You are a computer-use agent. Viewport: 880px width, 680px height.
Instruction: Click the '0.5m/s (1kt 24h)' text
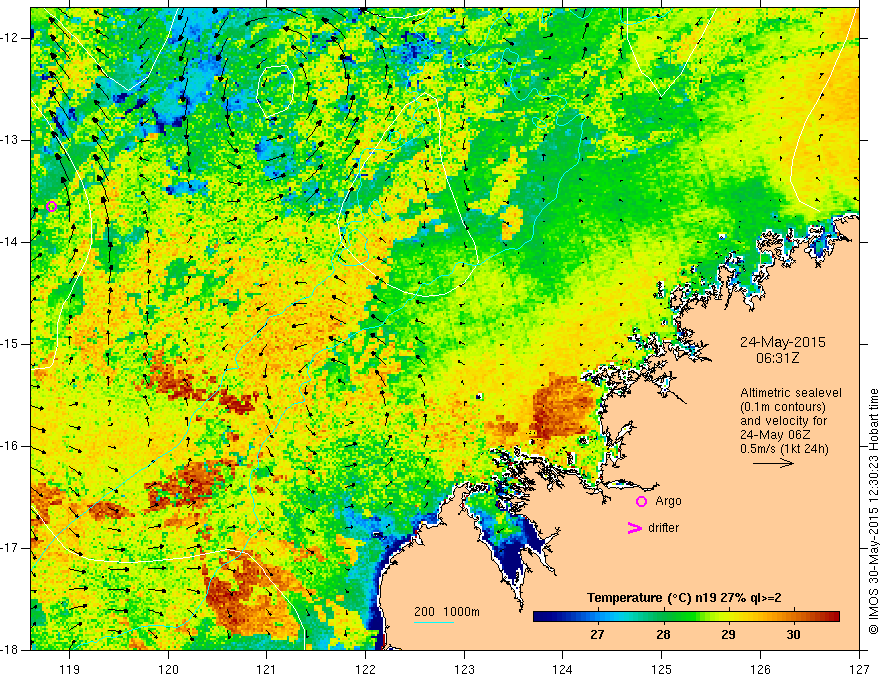pyautogui.click(x=784, y=449)
